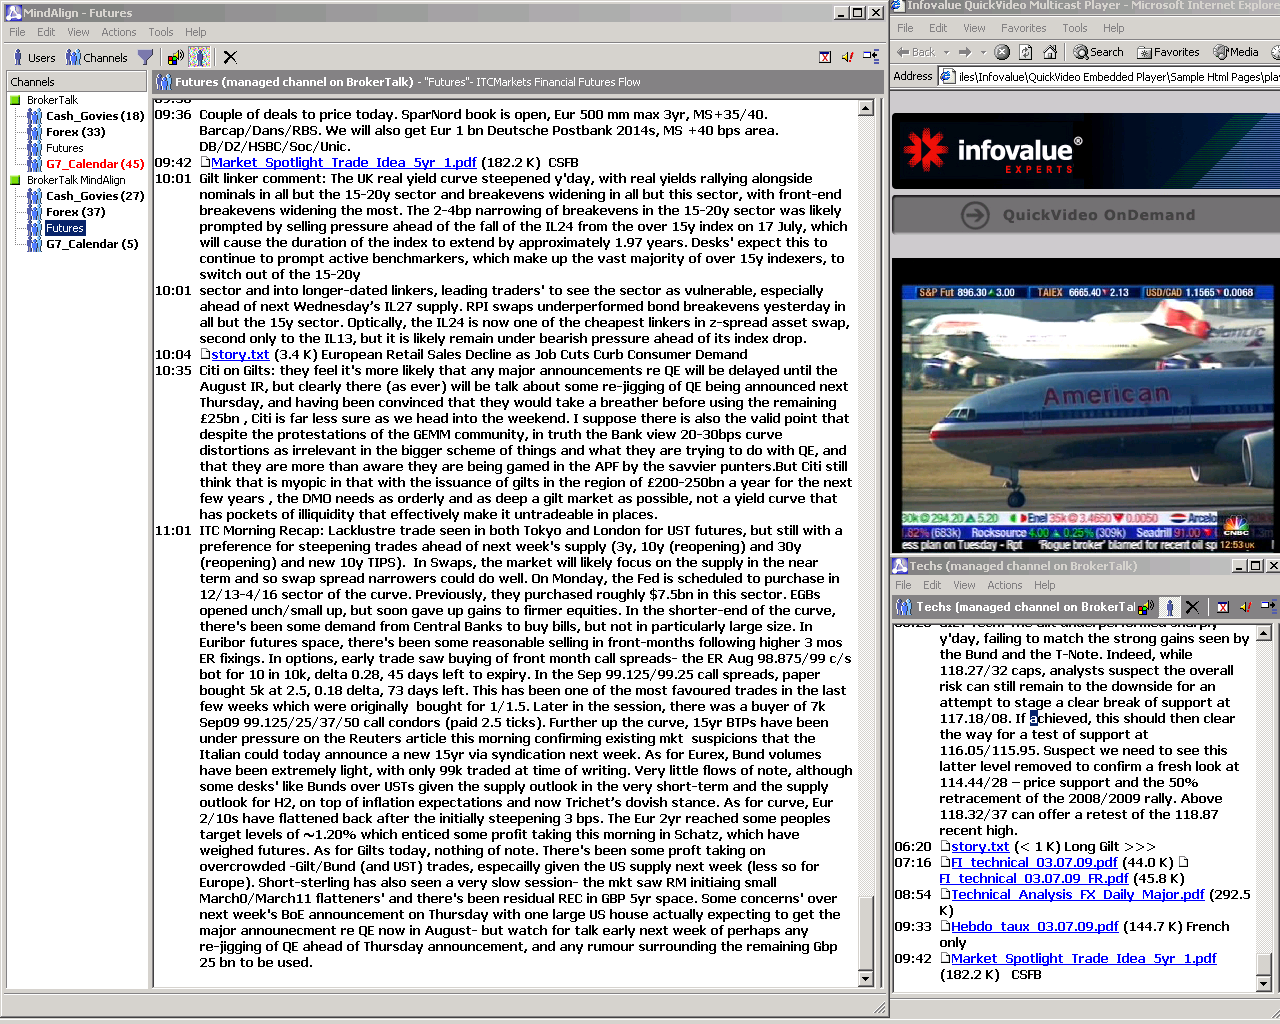Click Stop icon in Internet Explorer toolbar
1280x1024 pixels.
(1002, 52)
